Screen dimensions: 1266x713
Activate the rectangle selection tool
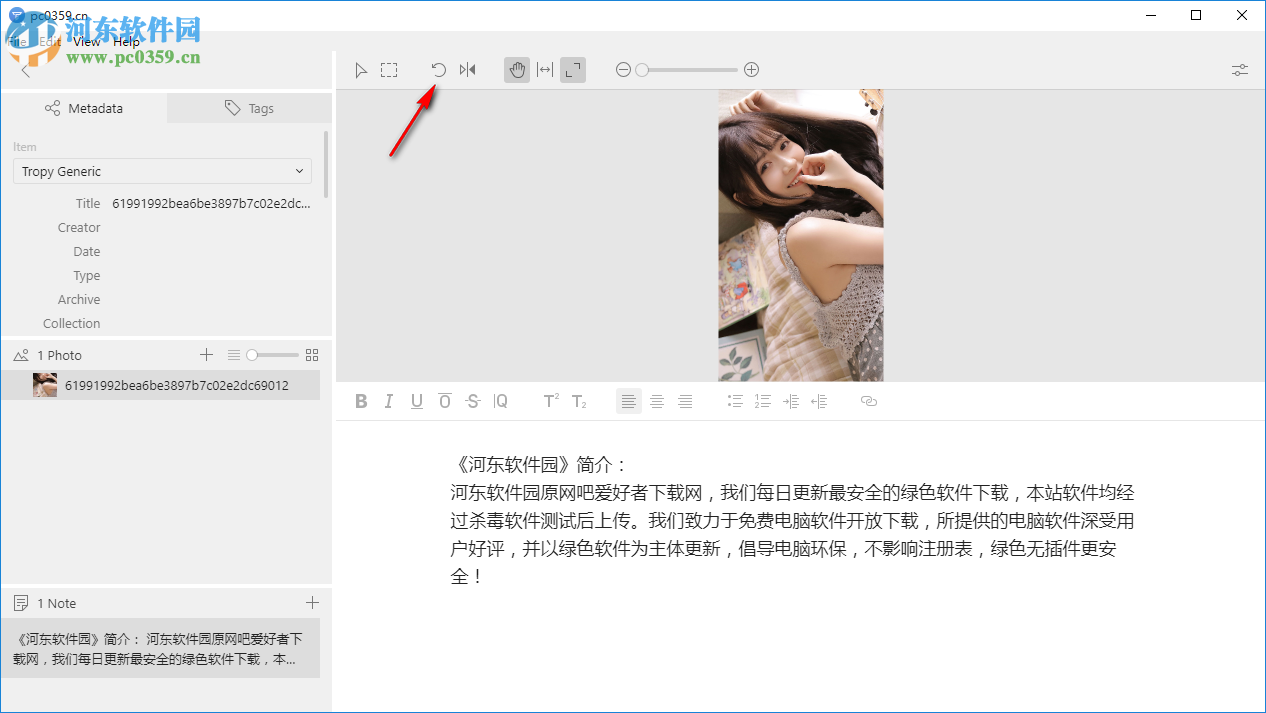389,69
